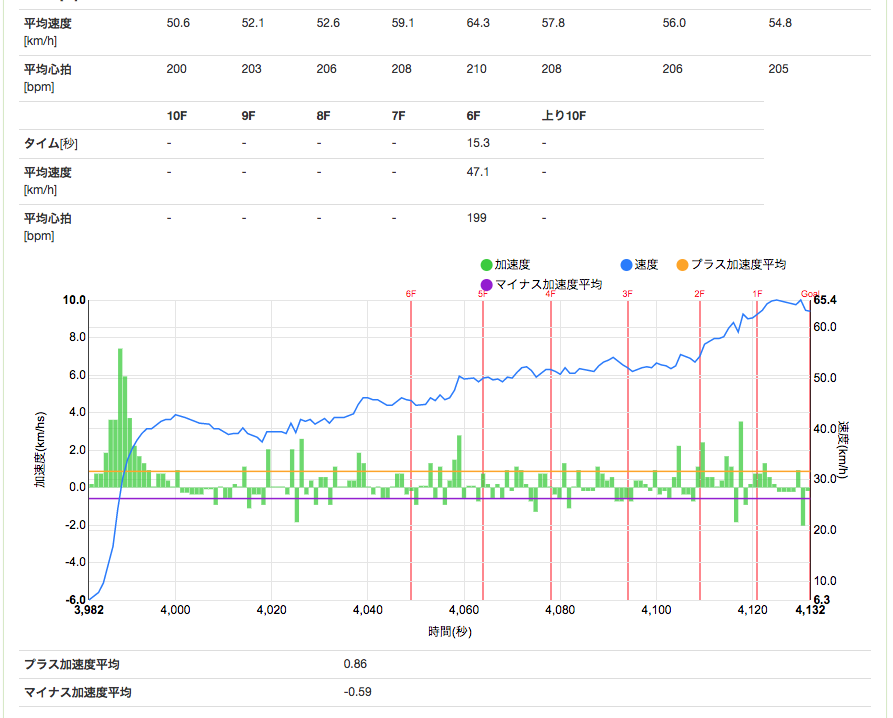Click the blue 速度 legend dot
Viewport: 893px width, 718px height.
tap(626, 265)
